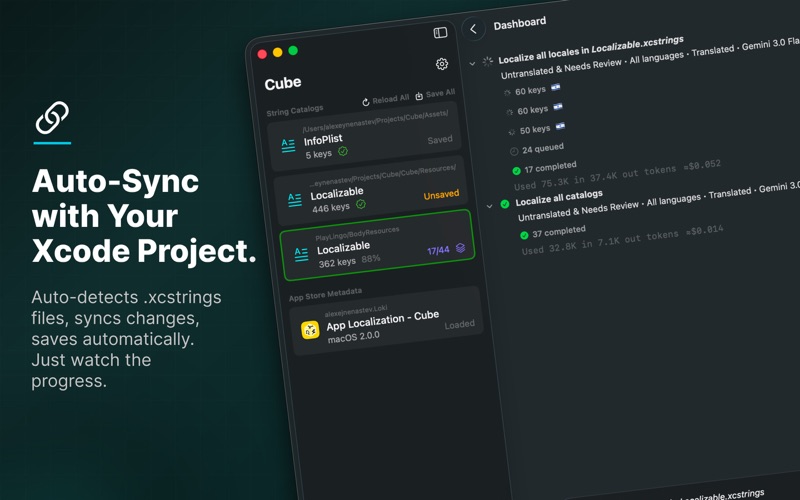Click the document icon of 362 keys catalog
The width and height of the screenshot is (800, 500).
click(x=302, y=254)
